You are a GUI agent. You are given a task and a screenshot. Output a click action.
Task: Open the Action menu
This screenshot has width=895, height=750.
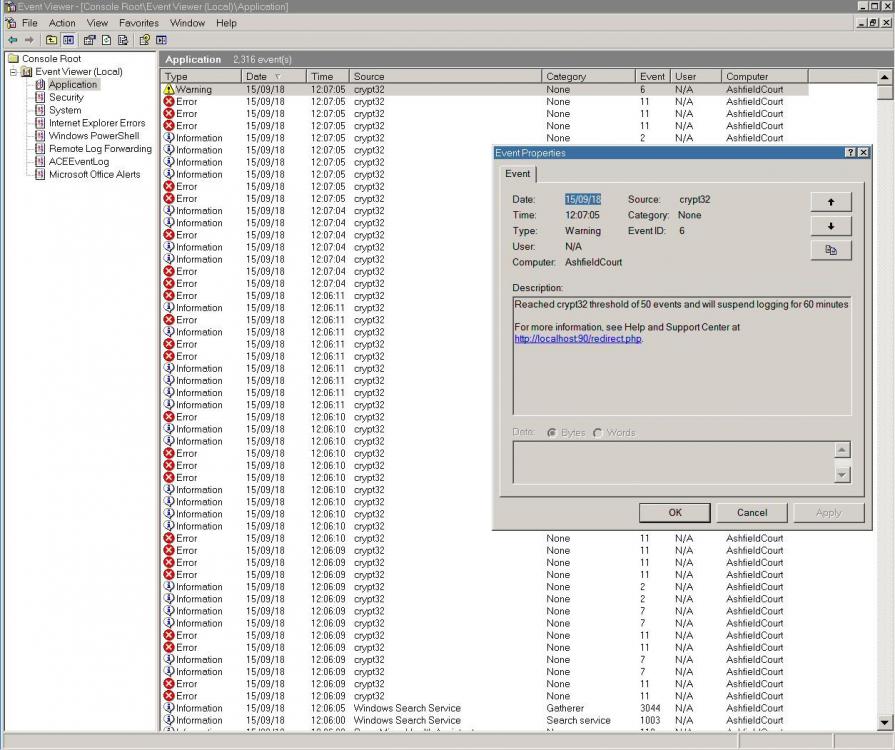point(62,23)
